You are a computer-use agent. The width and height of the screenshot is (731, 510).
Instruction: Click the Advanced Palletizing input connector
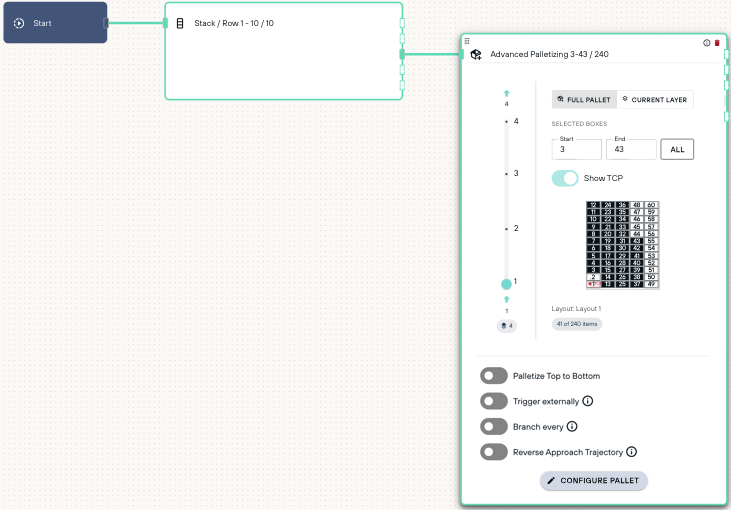[x=462, y=55]
